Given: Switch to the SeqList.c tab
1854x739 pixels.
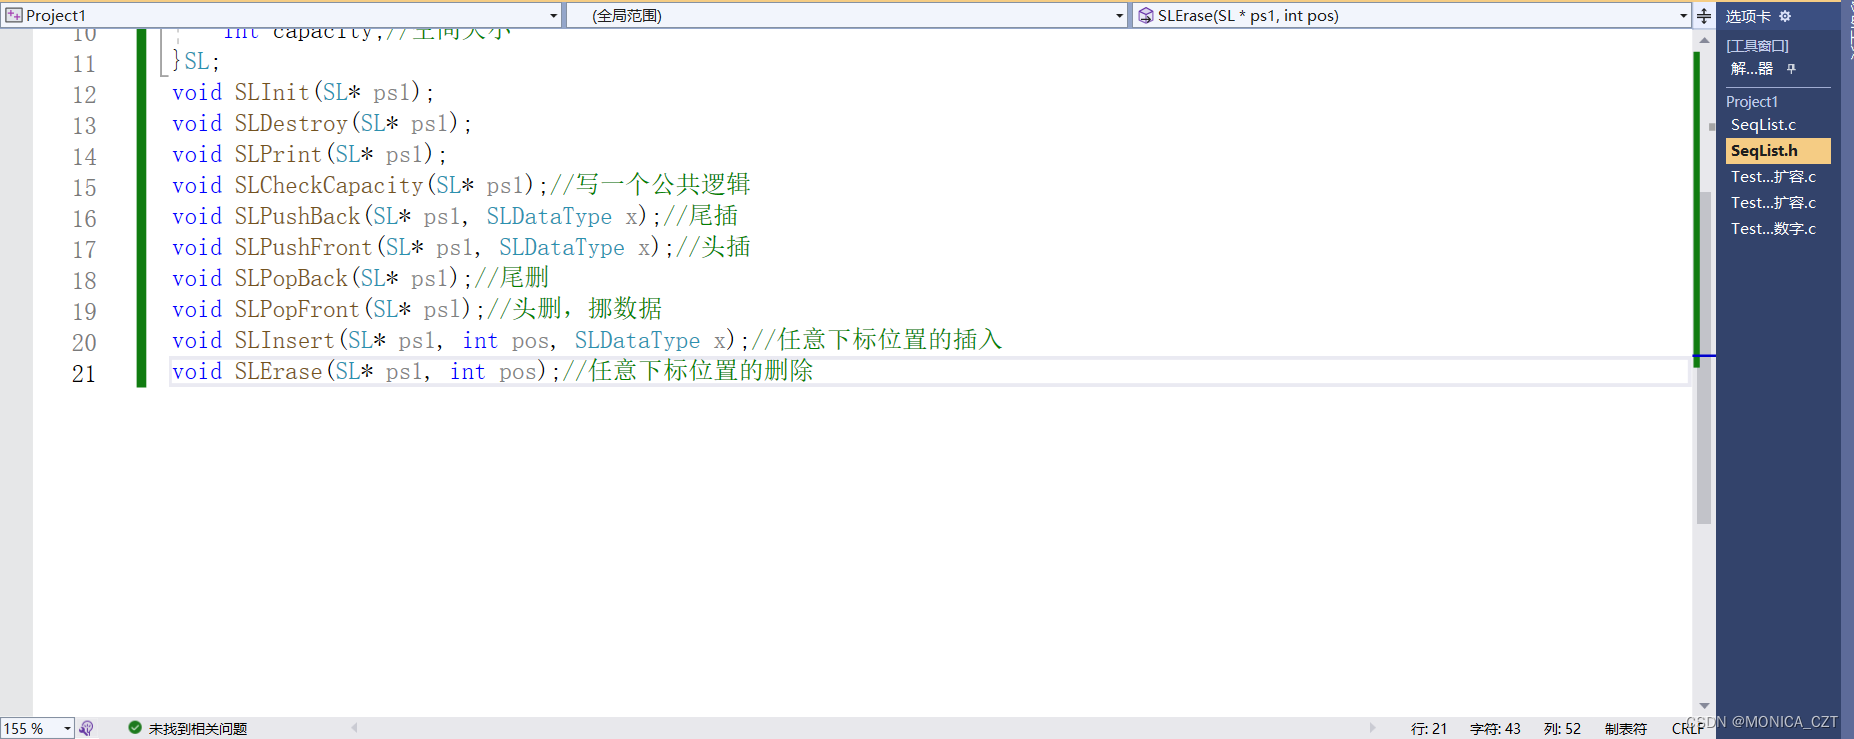Looking at the screenshot, I should point(1763,125).
